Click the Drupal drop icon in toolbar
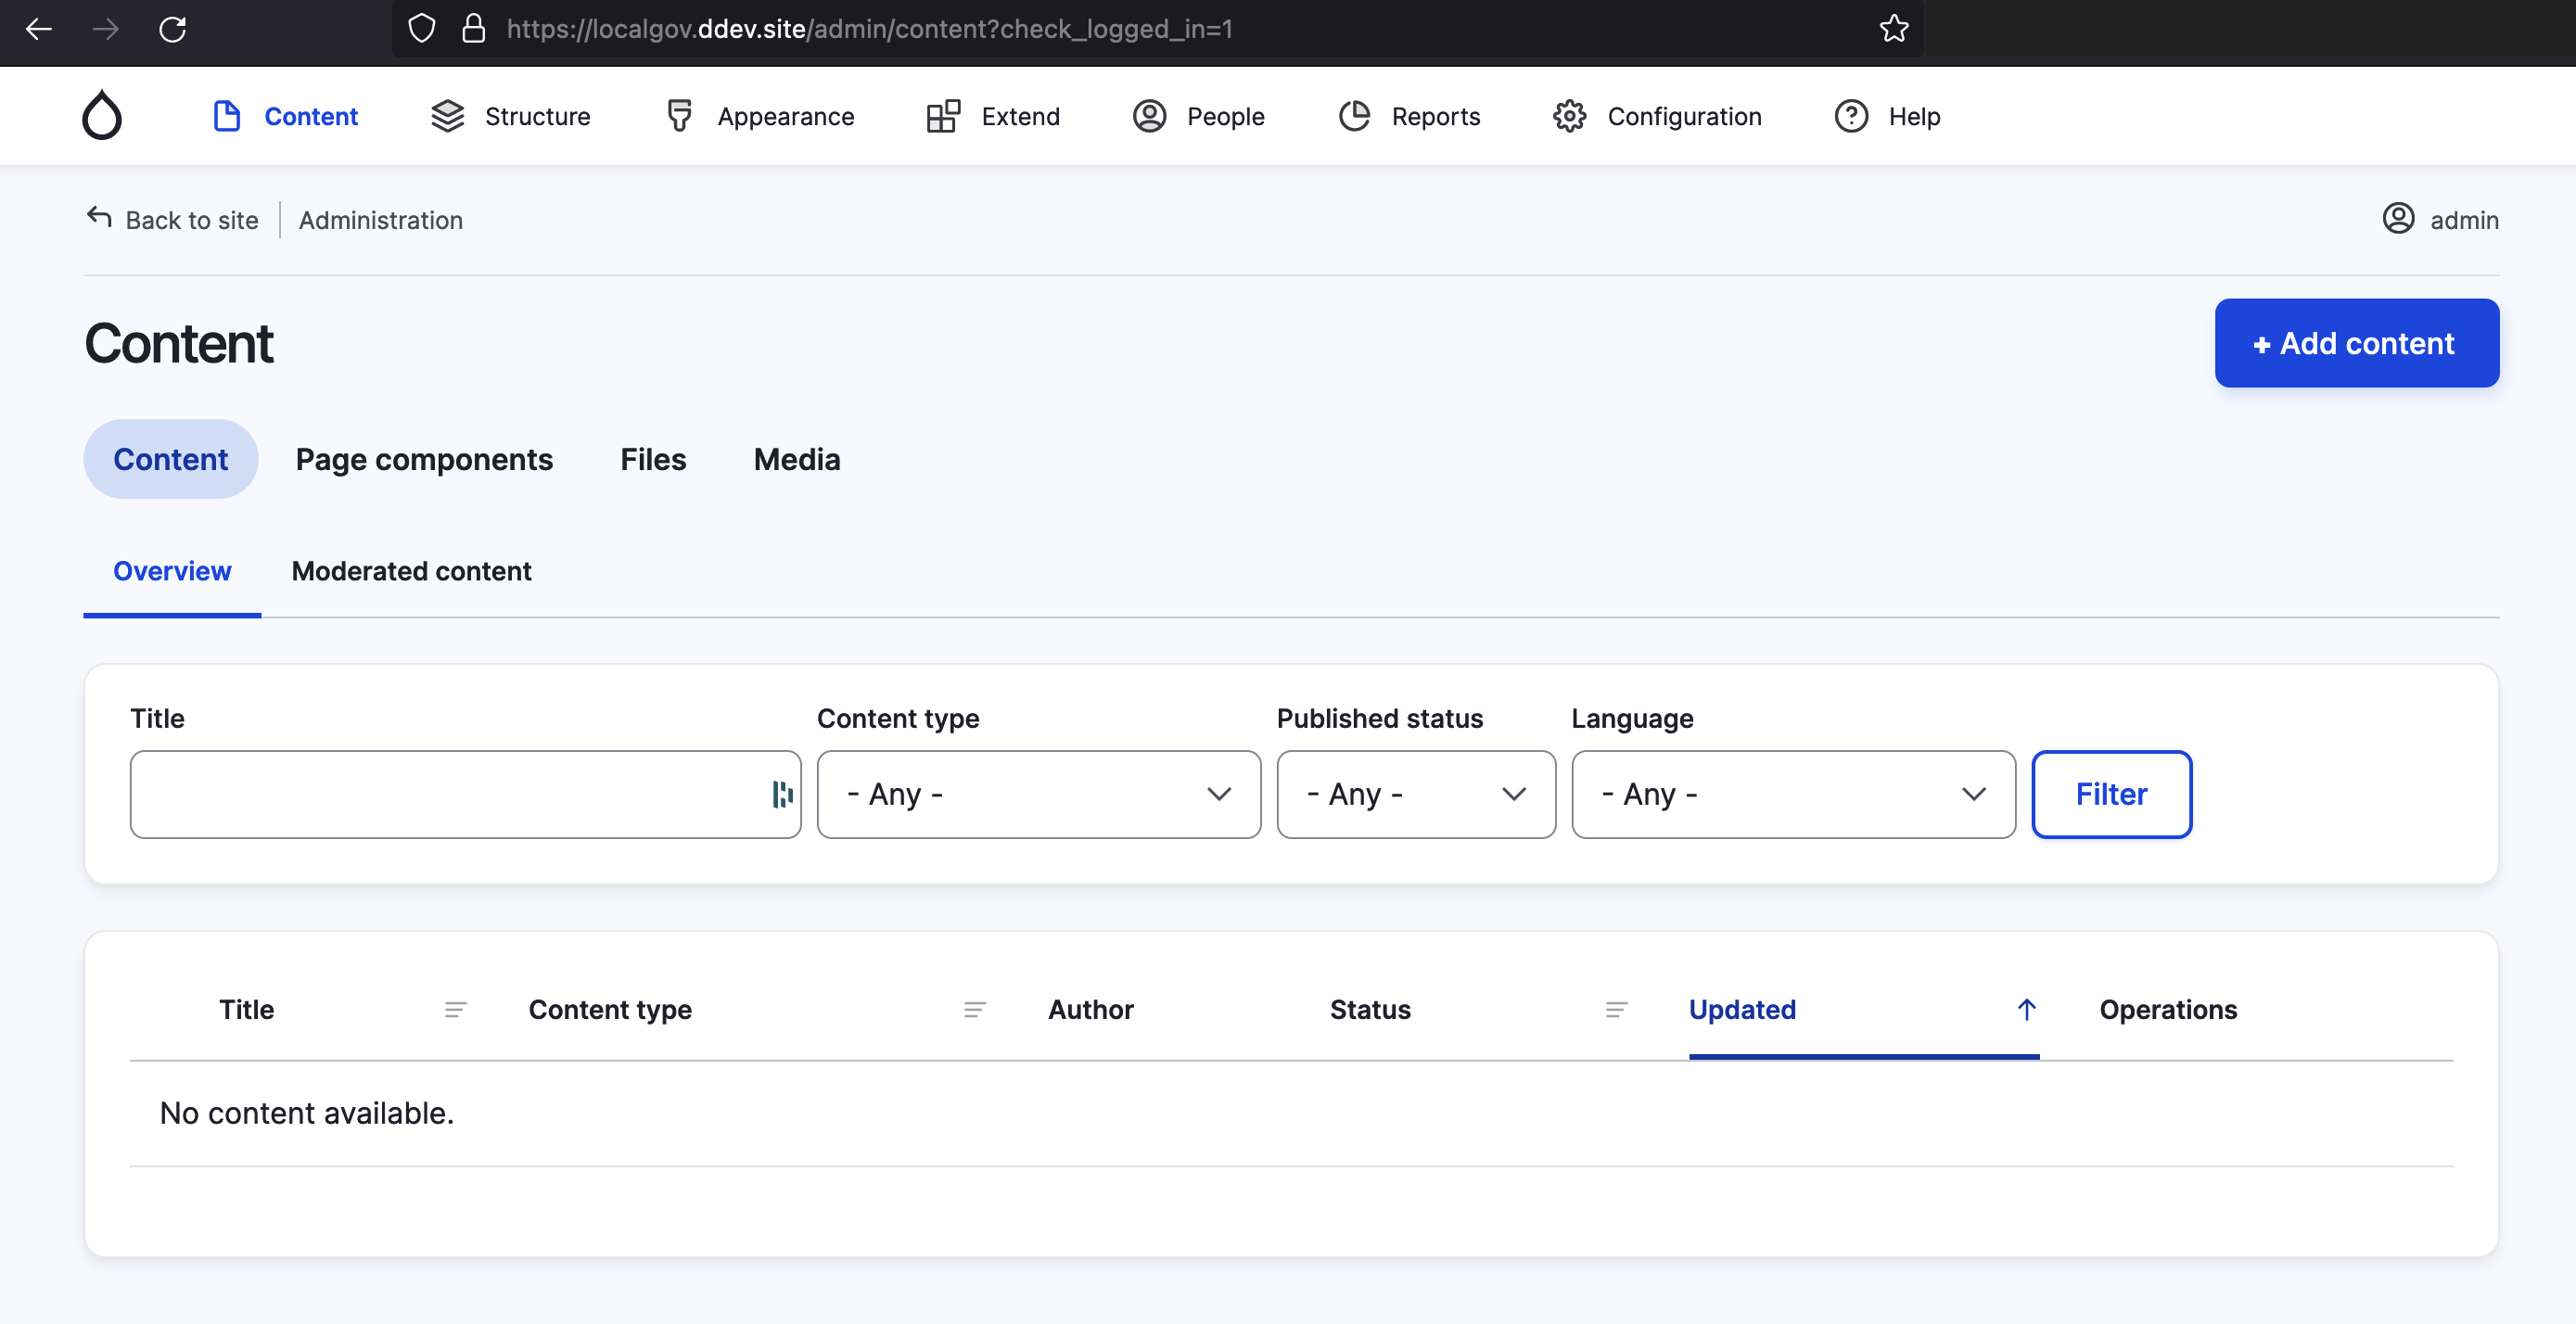This screenshot has width=2576, height=1324. 101,115
